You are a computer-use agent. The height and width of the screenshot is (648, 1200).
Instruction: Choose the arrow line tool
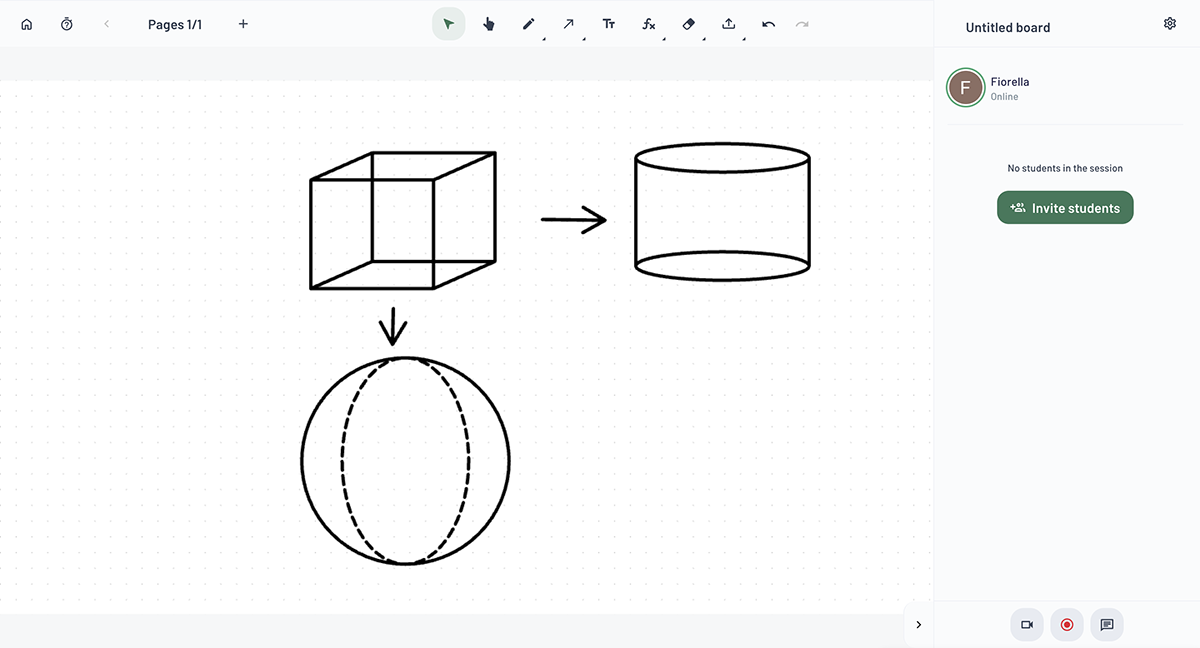tap(569, 24)
